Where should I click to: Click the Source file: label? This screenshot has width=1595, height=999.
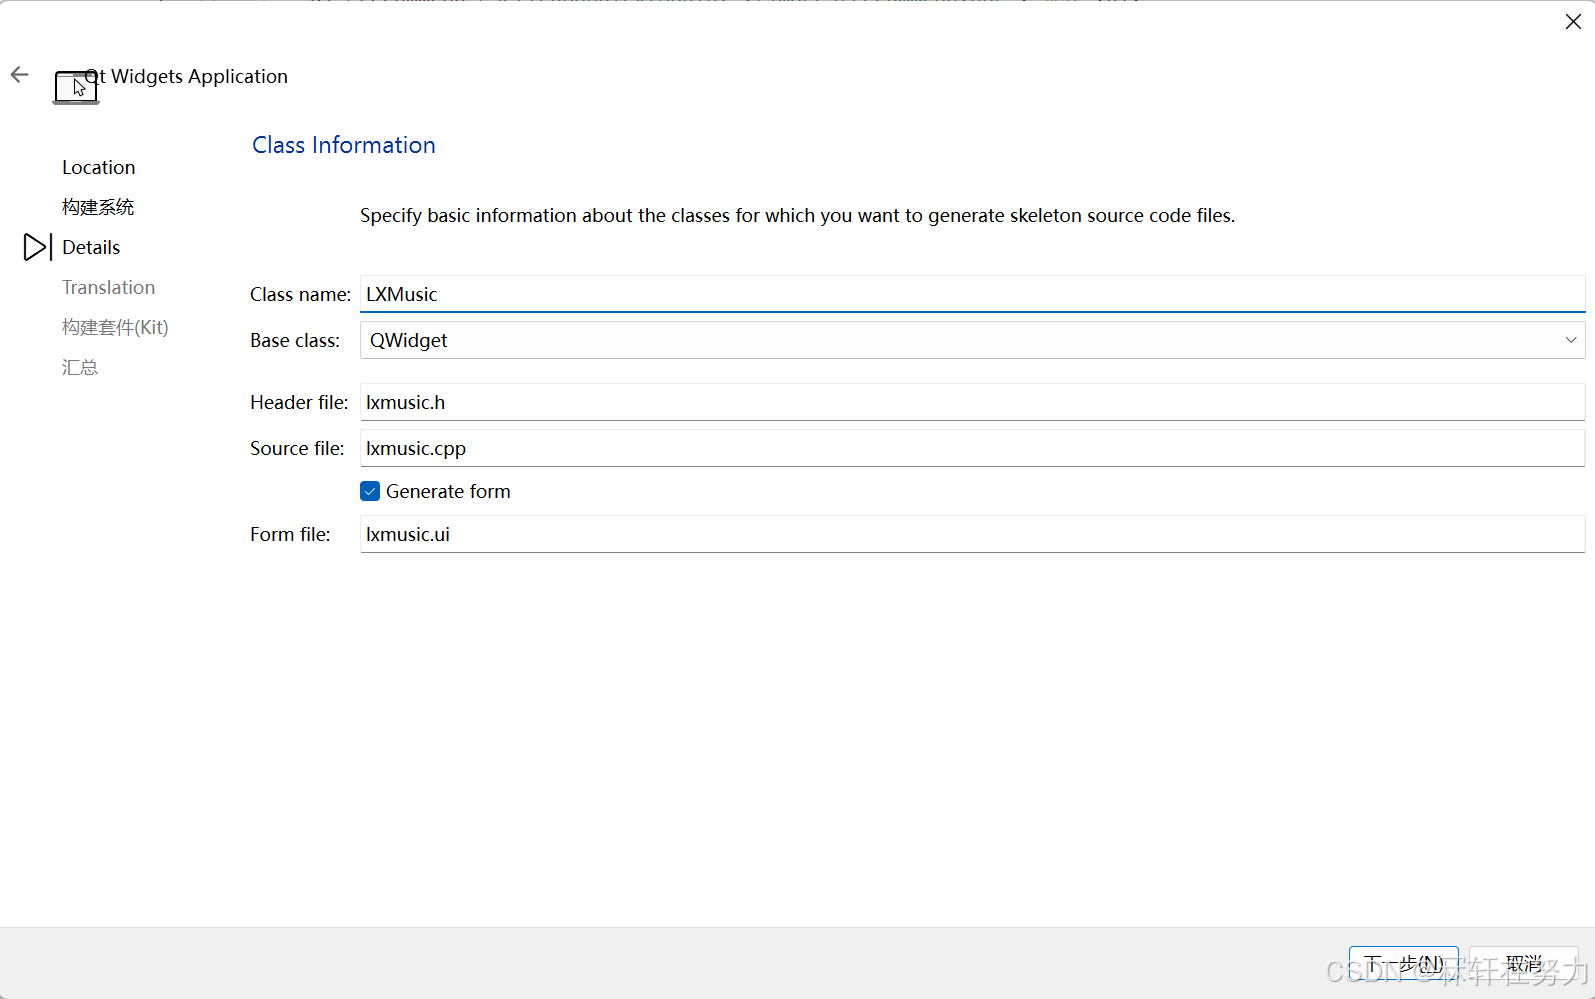[x=297, y=448]
